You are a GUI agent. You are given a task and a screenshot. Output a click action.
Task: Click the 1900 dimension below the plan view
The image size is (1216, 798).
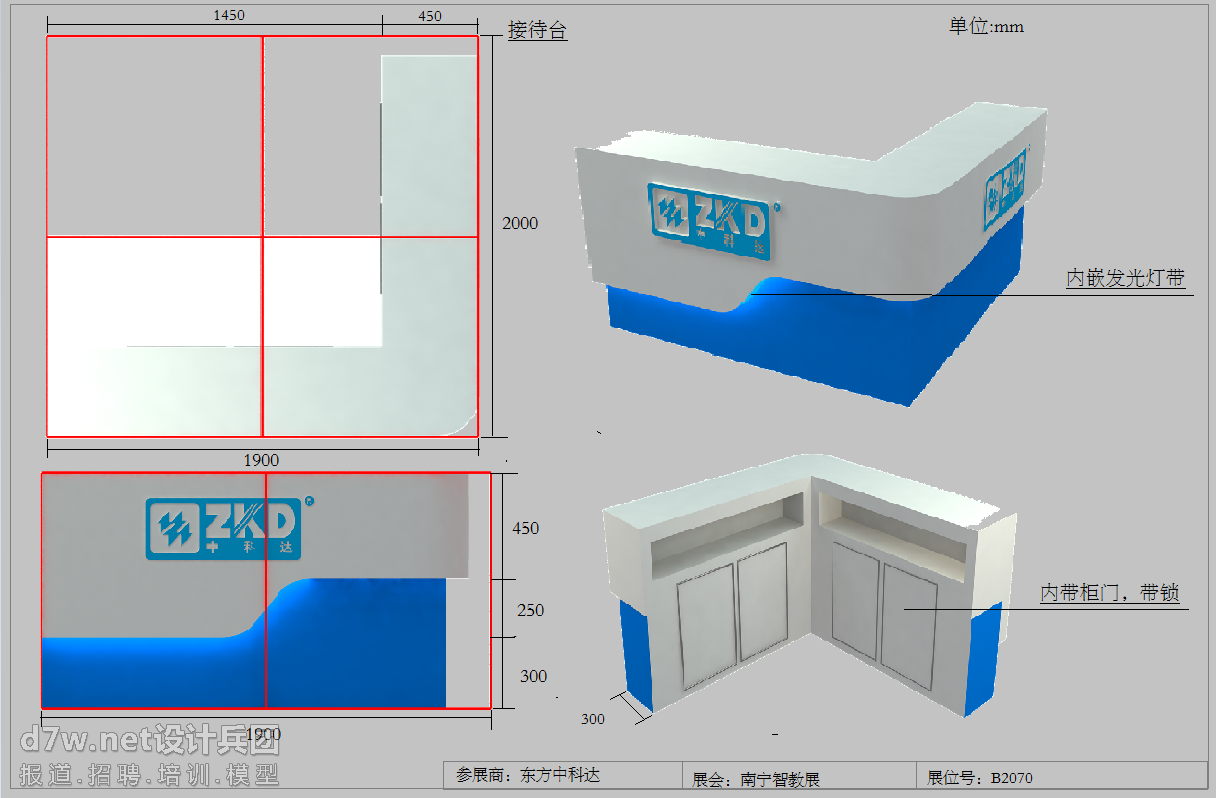click(261, 460)
